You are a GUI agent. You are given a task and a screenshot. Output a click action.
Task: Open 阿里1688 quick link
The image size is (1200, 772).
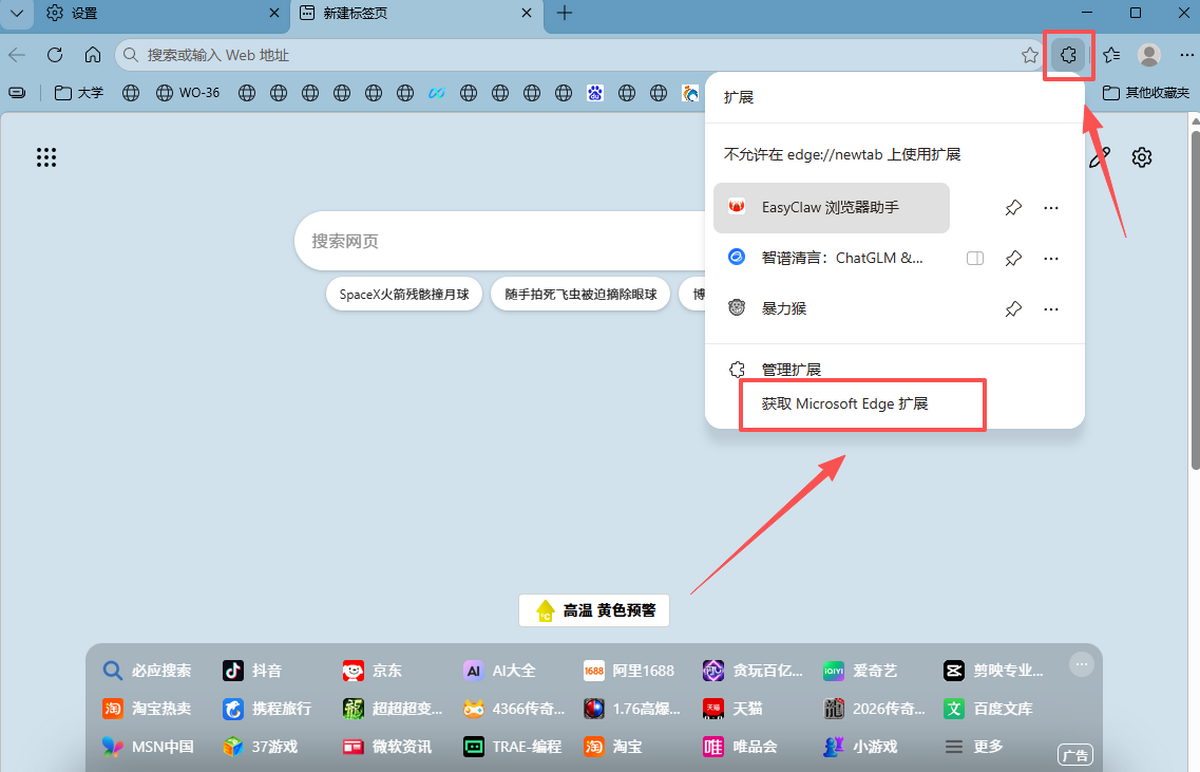(629, 670)
